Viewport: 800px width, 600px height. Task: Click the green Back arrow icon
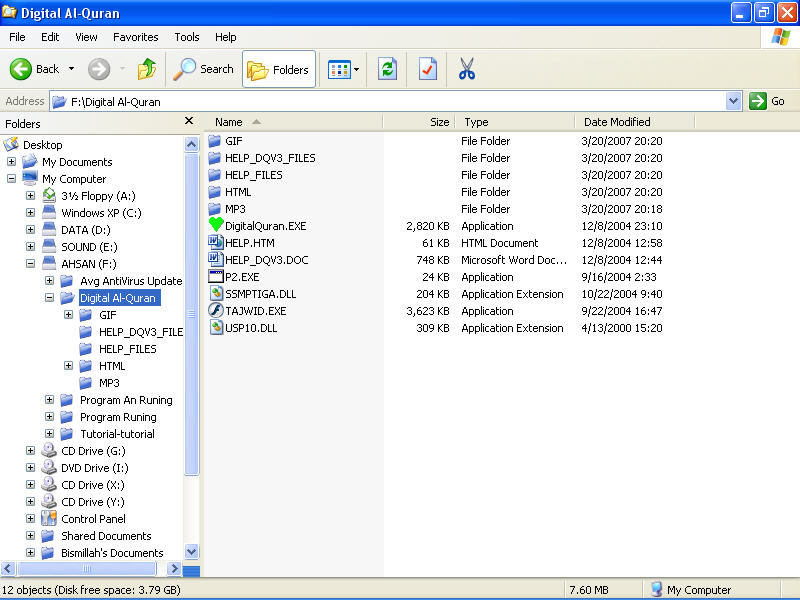pos(21,69)
